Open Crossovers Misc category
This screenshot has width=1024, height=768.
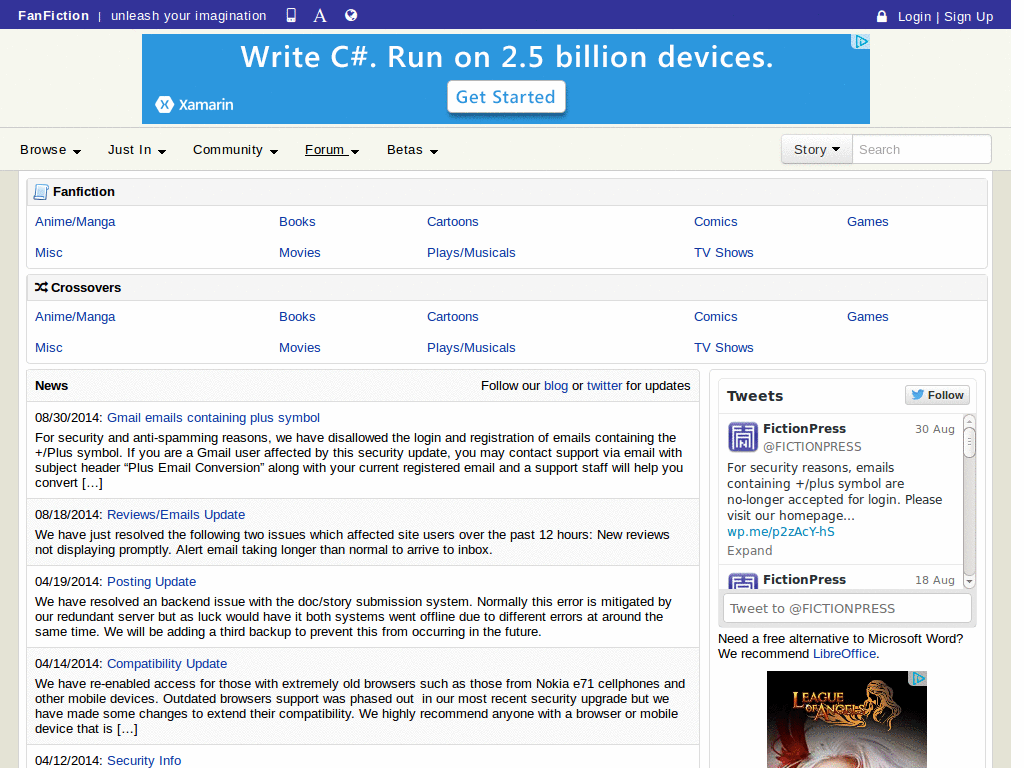pos(49,348)
